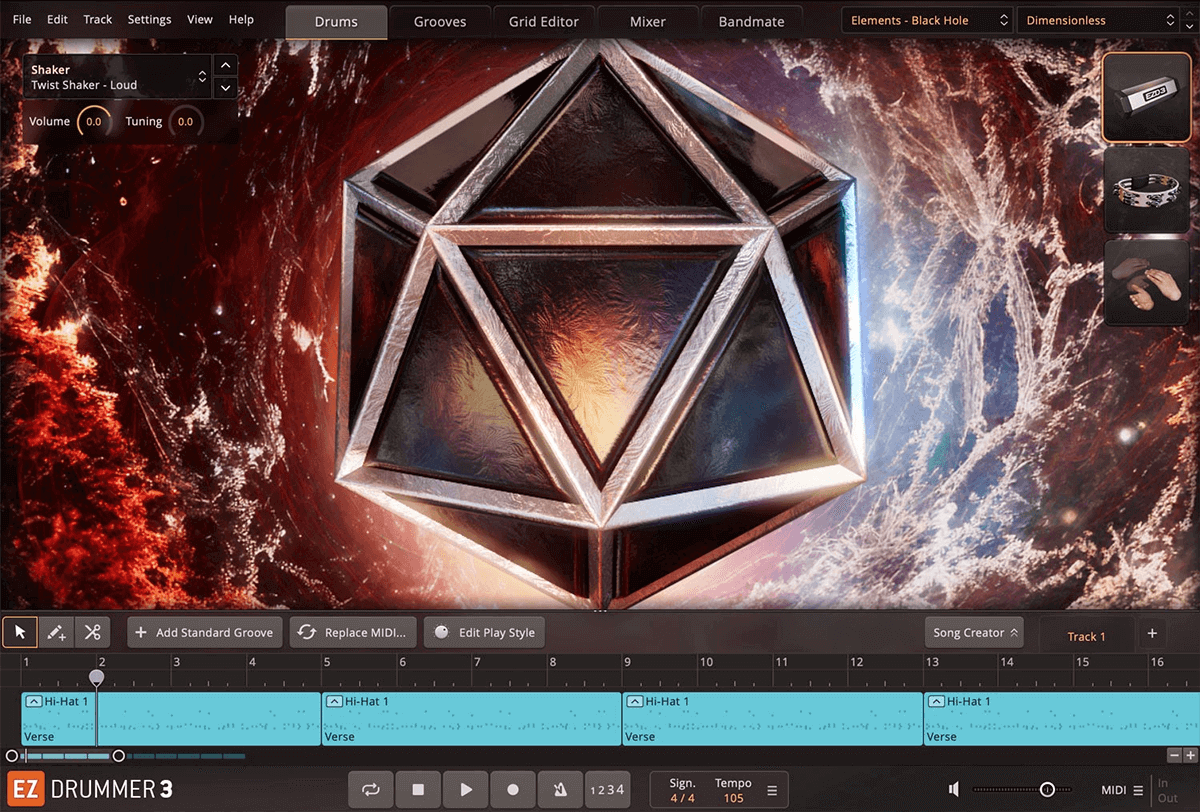Click the 1234 count-in button
Viewport: 1200px width, 812px height.
point(607,789)
